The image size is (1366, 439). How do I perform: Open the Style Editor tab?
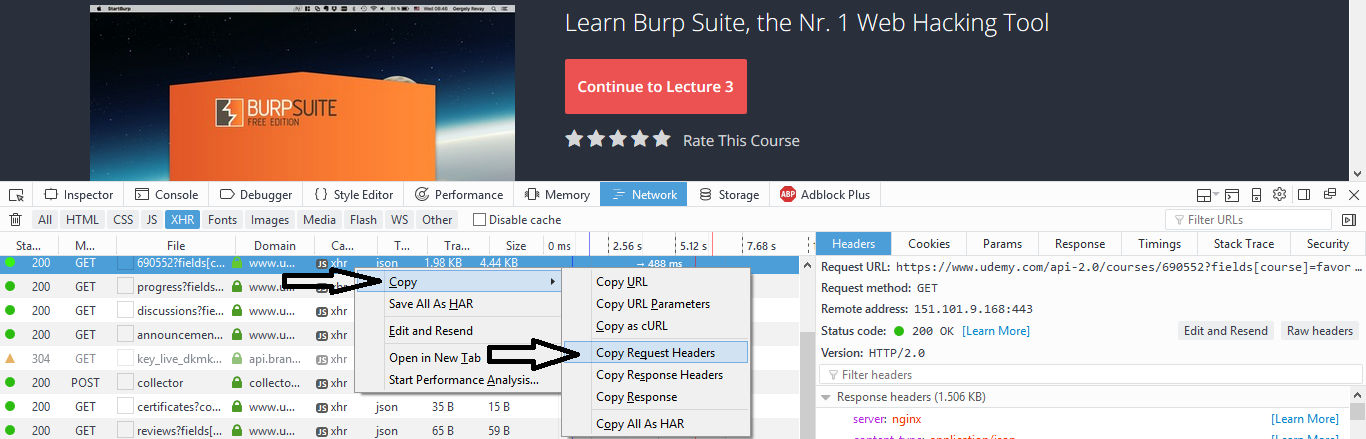coord(354,195)
